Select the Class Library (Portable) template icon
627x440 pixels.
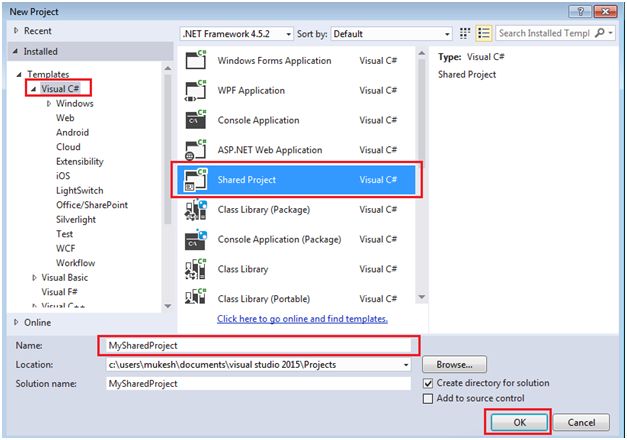click(x=196, y=298)
